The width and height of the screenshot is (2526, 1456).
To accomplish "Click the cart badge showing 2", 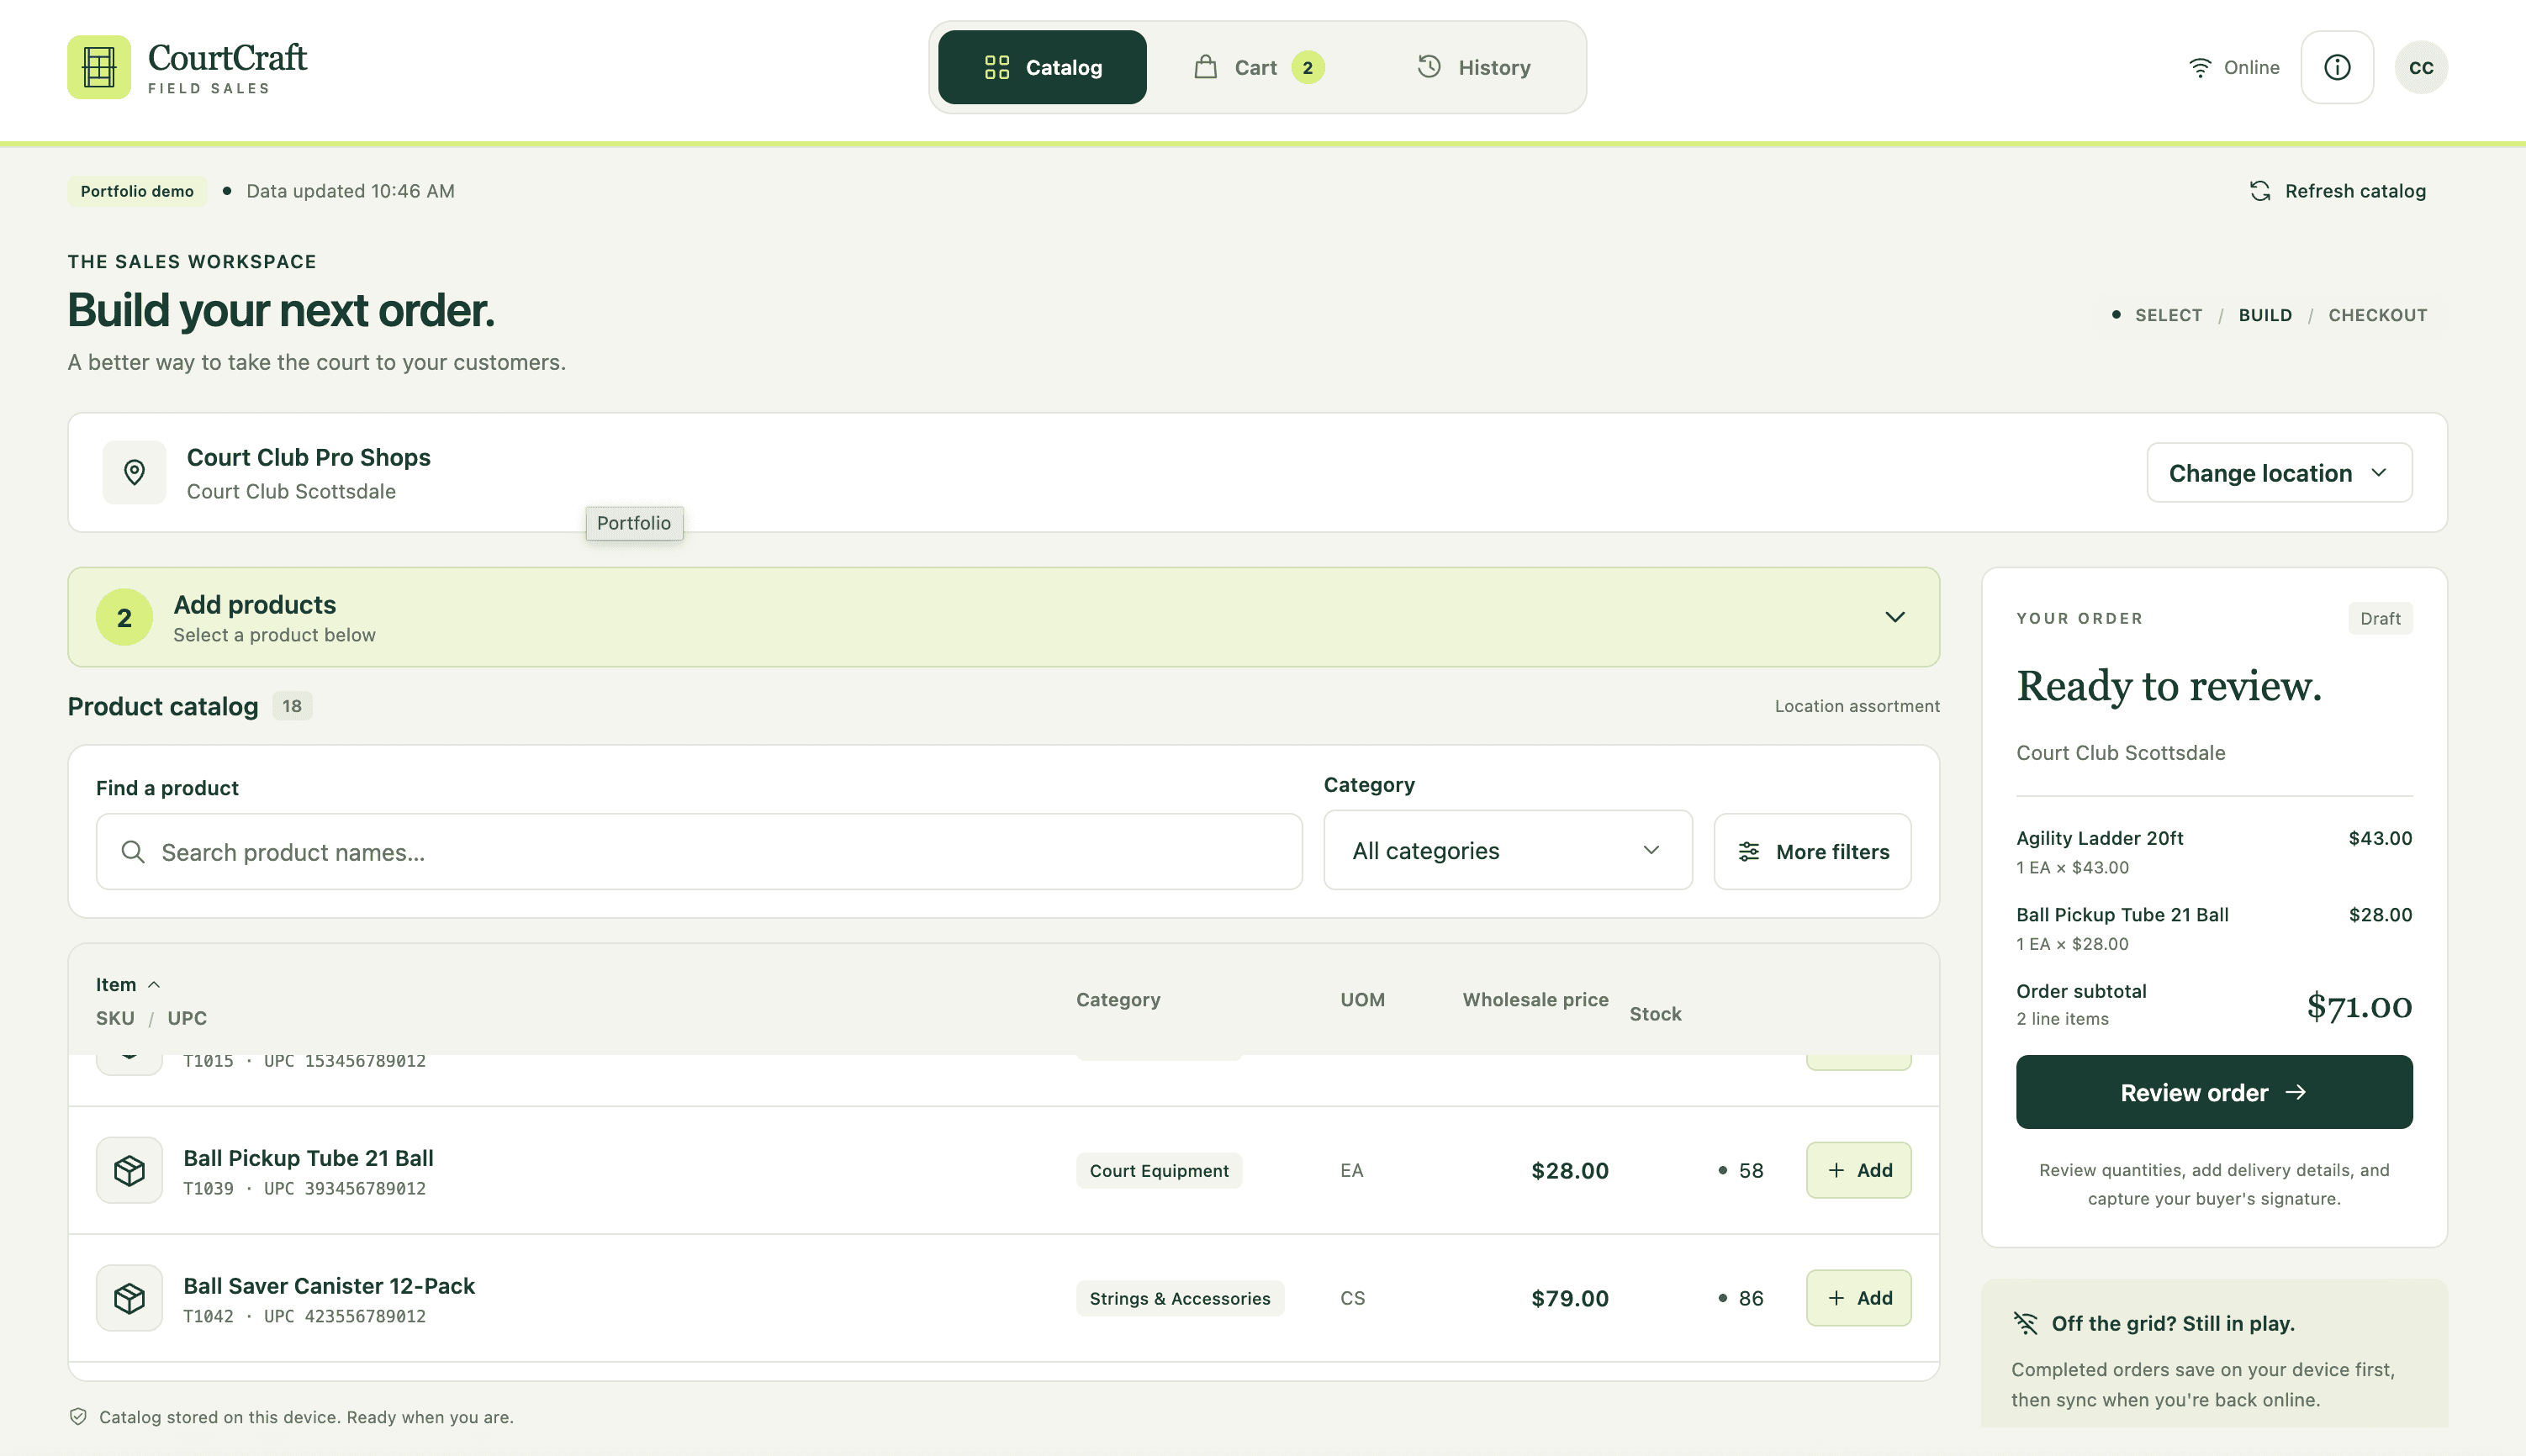I will pos(1307,67).
